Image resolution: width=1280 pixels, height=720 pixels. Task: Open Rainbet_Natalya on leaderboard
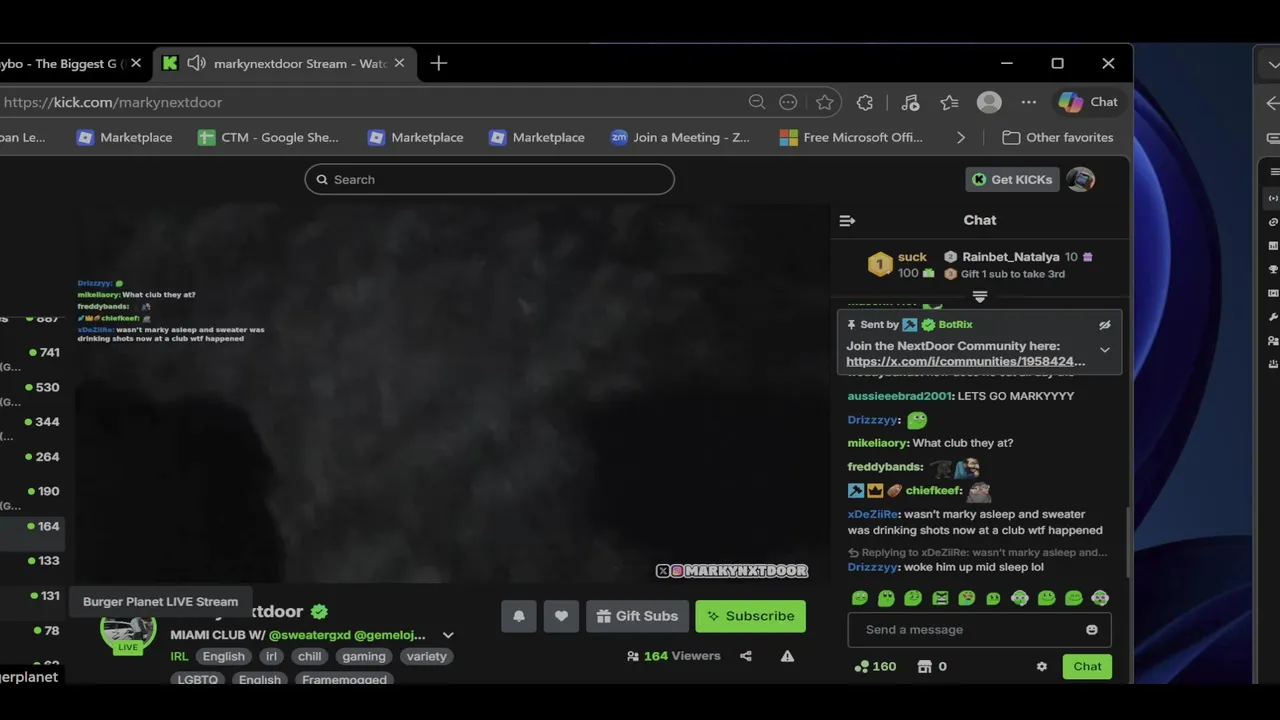(x=1010, y=257)
